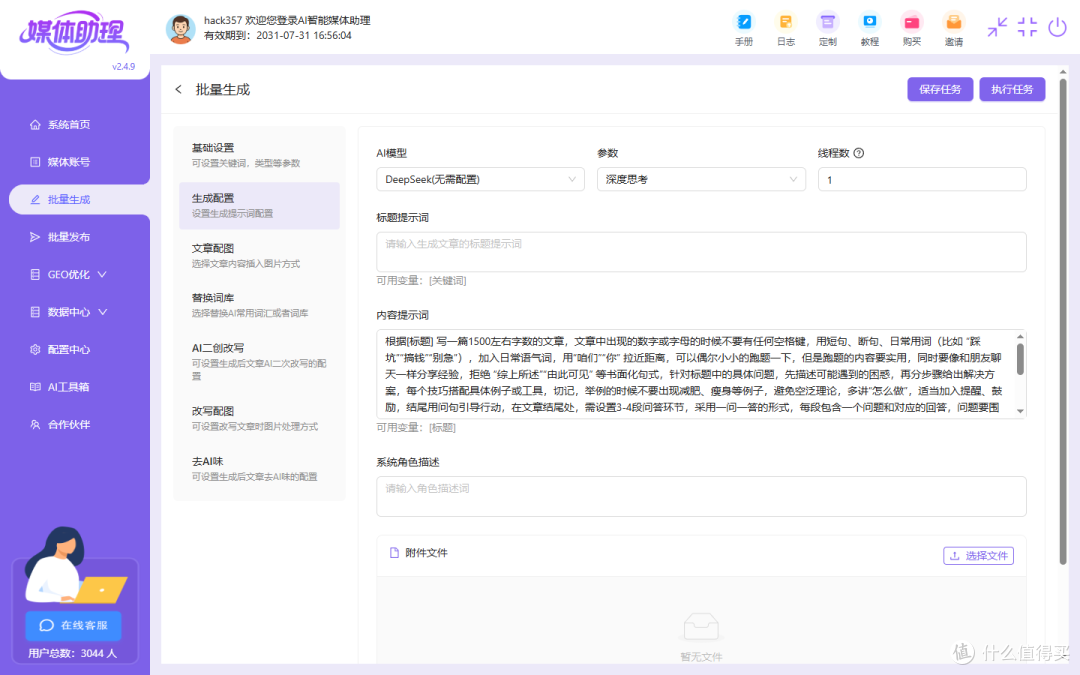
Task: Click the empty inbox 暂无文件 icon
Action: coord(701,626)
